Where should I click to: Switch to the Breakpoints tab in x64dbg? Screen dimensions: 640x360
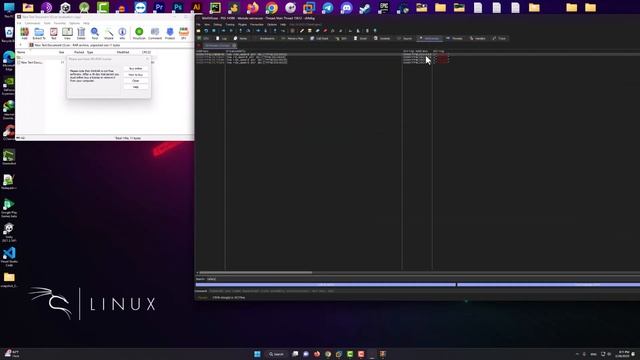(x=265, y=38)
